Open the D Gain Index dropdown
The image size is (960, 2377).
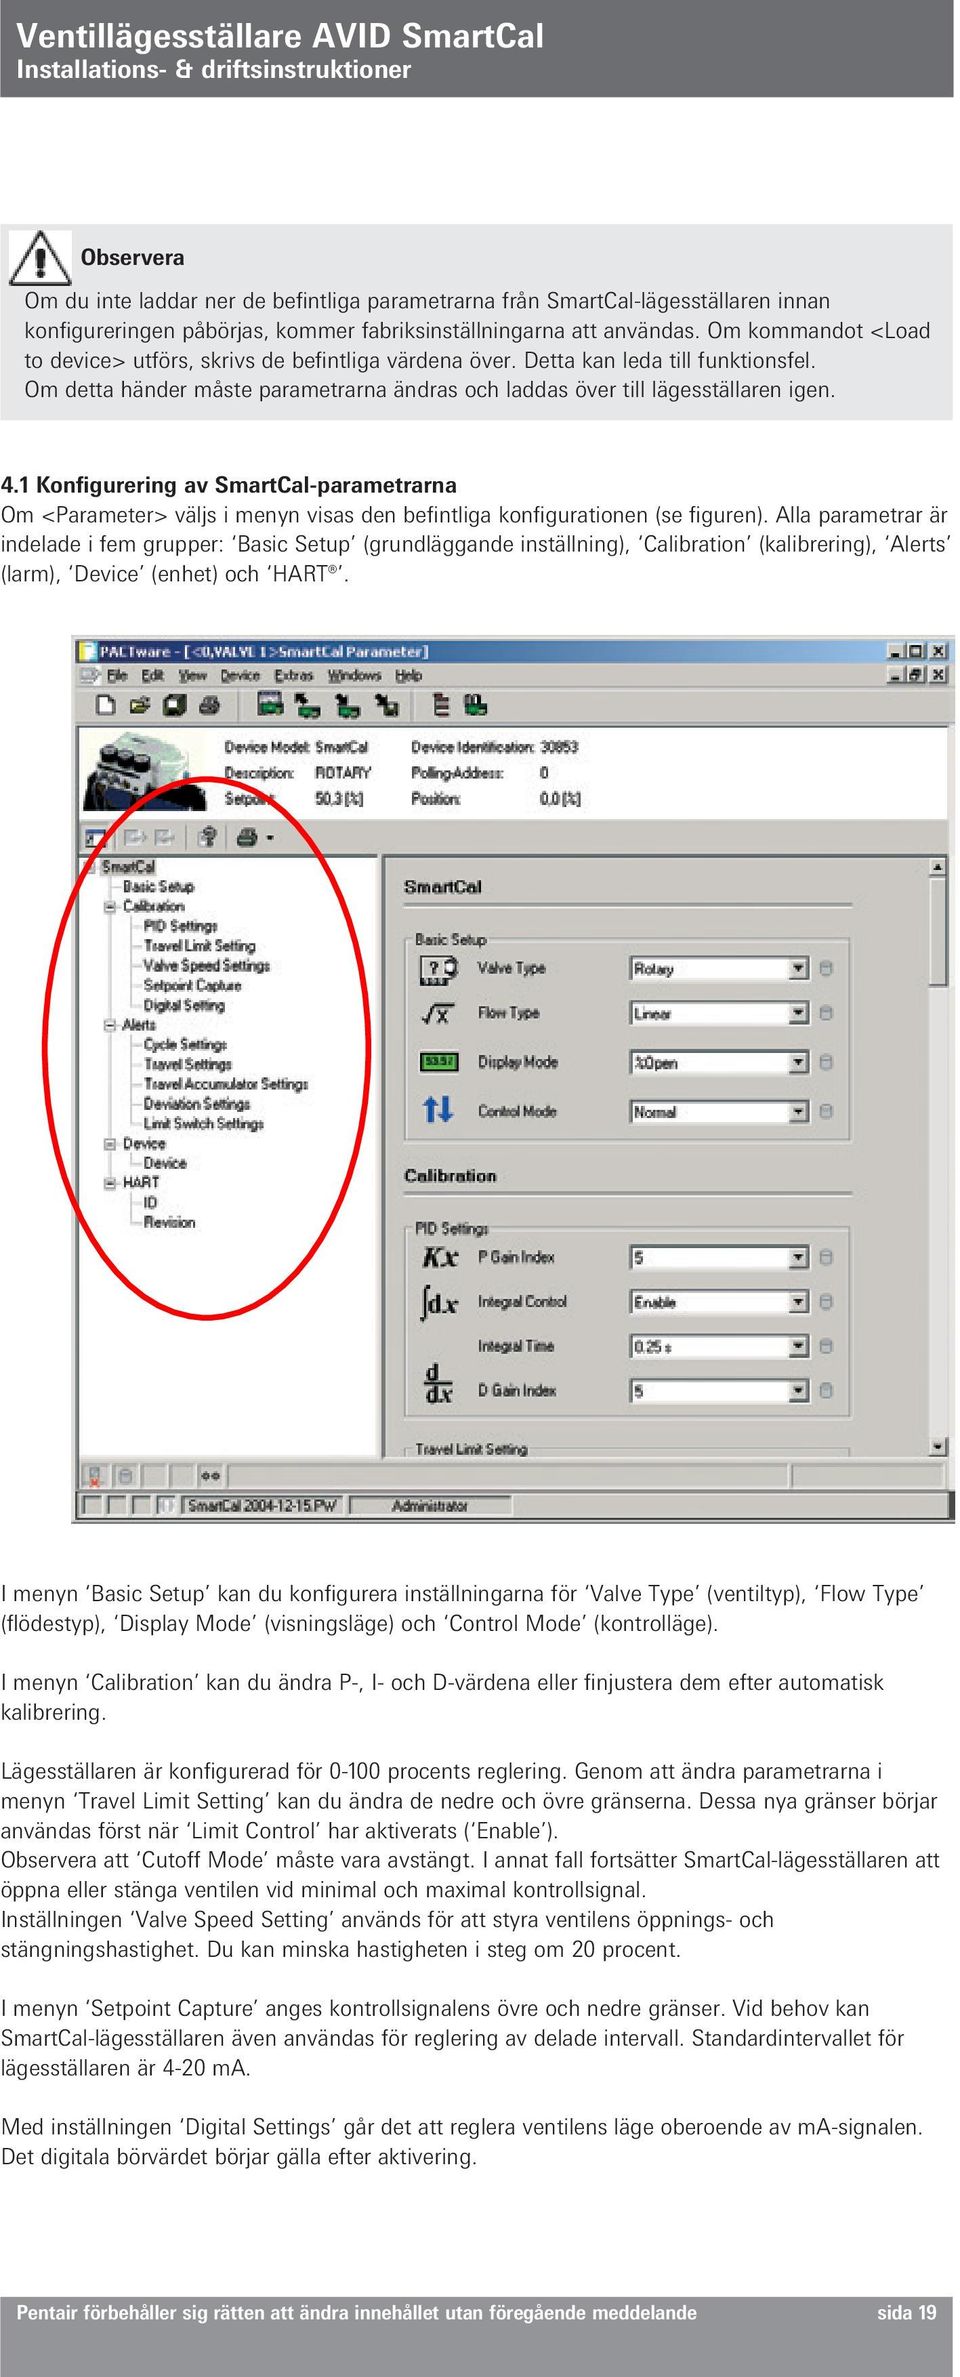(799, 1391)
